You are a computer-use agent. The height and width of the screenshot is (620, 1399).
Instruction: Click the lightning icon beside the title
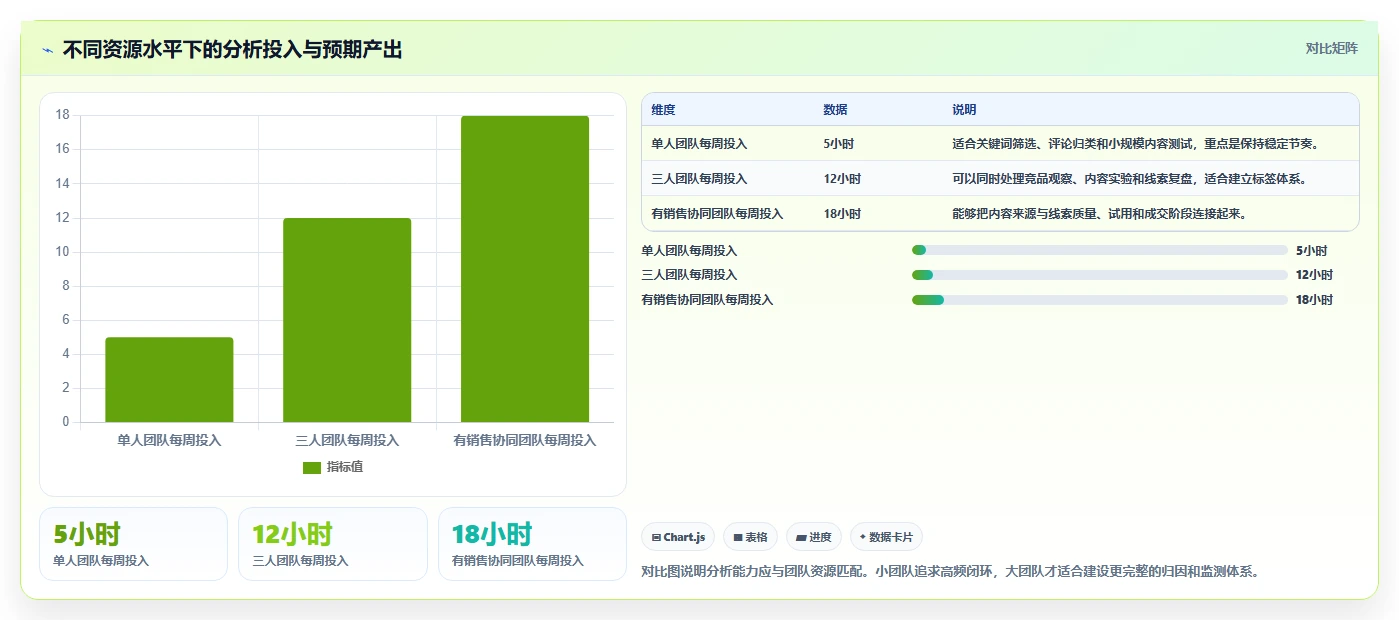point(48,50)
